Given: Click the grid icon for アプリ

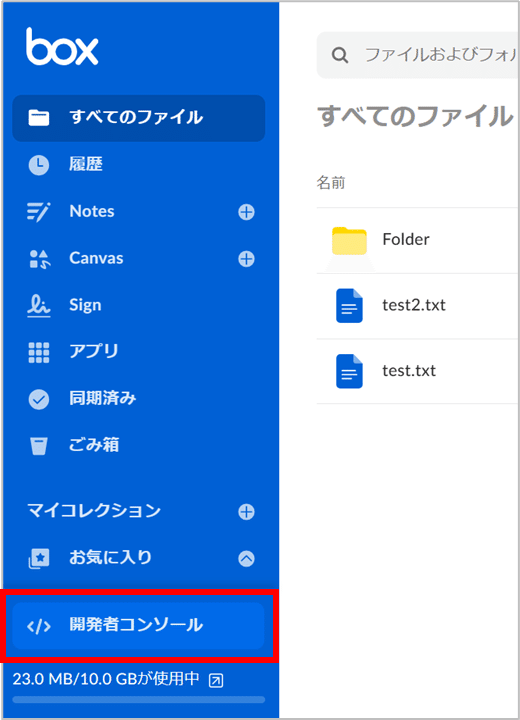Looking at the screenshot, I should [39, 353].
